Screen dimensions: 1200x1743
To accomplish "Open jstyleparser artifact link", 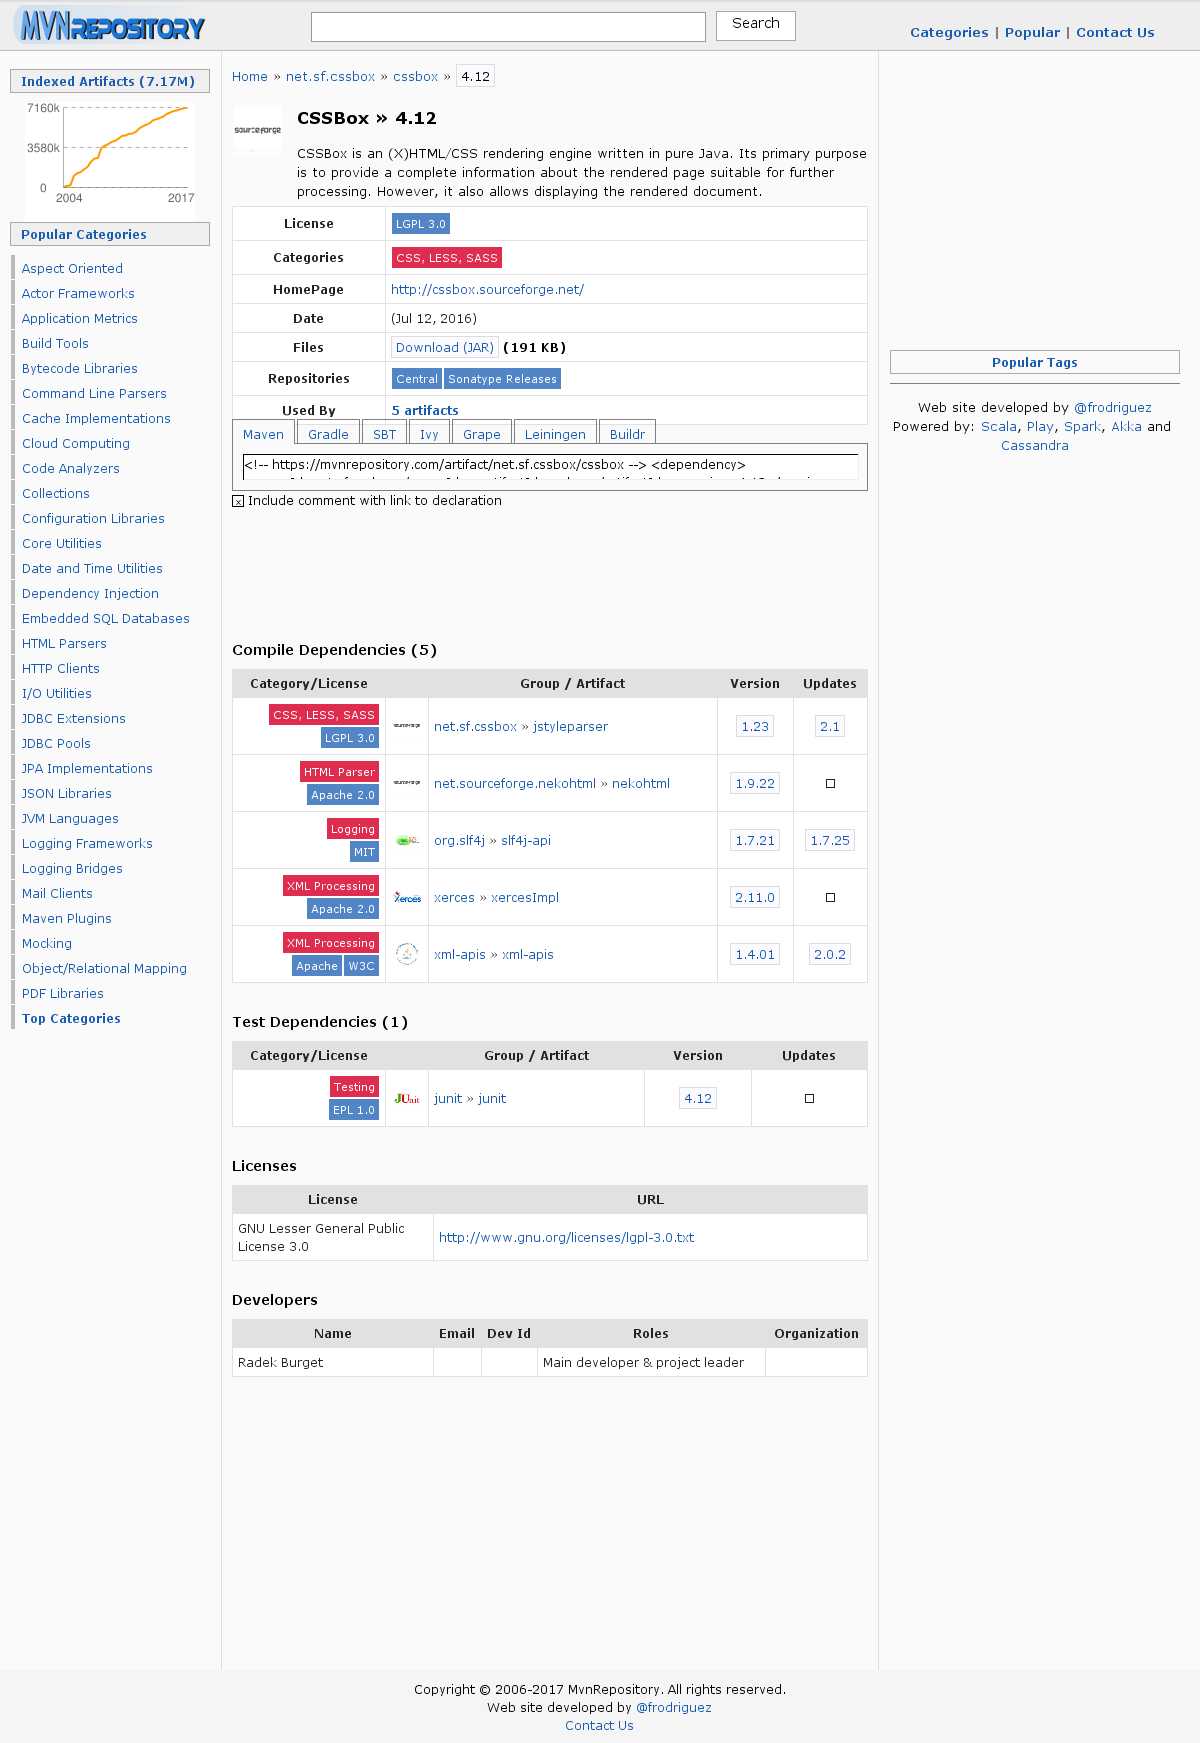I will (570, 727).
